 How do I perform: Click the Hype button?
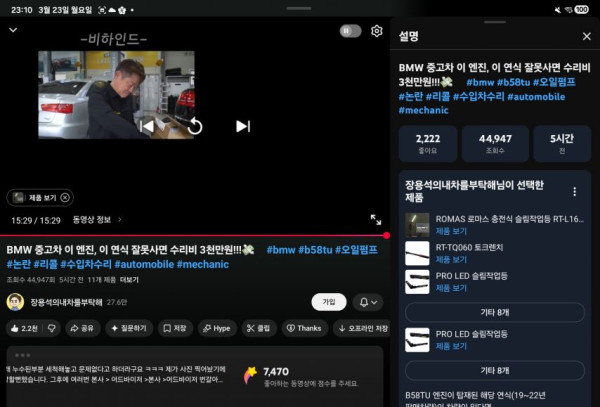click(x=217, y=328)
